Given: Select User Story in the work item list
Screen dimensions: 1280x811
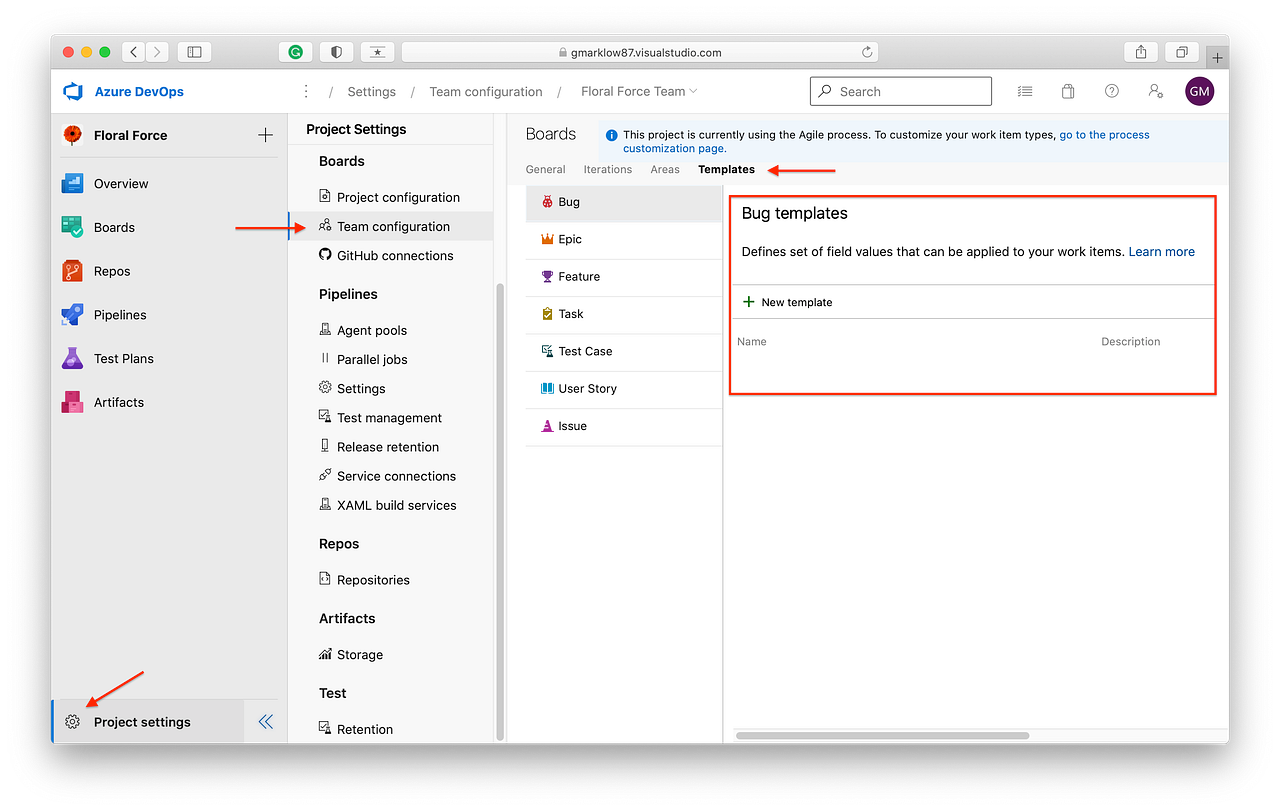Looking at the screenshot, I should pyautogui.click(x=585, y=389).
